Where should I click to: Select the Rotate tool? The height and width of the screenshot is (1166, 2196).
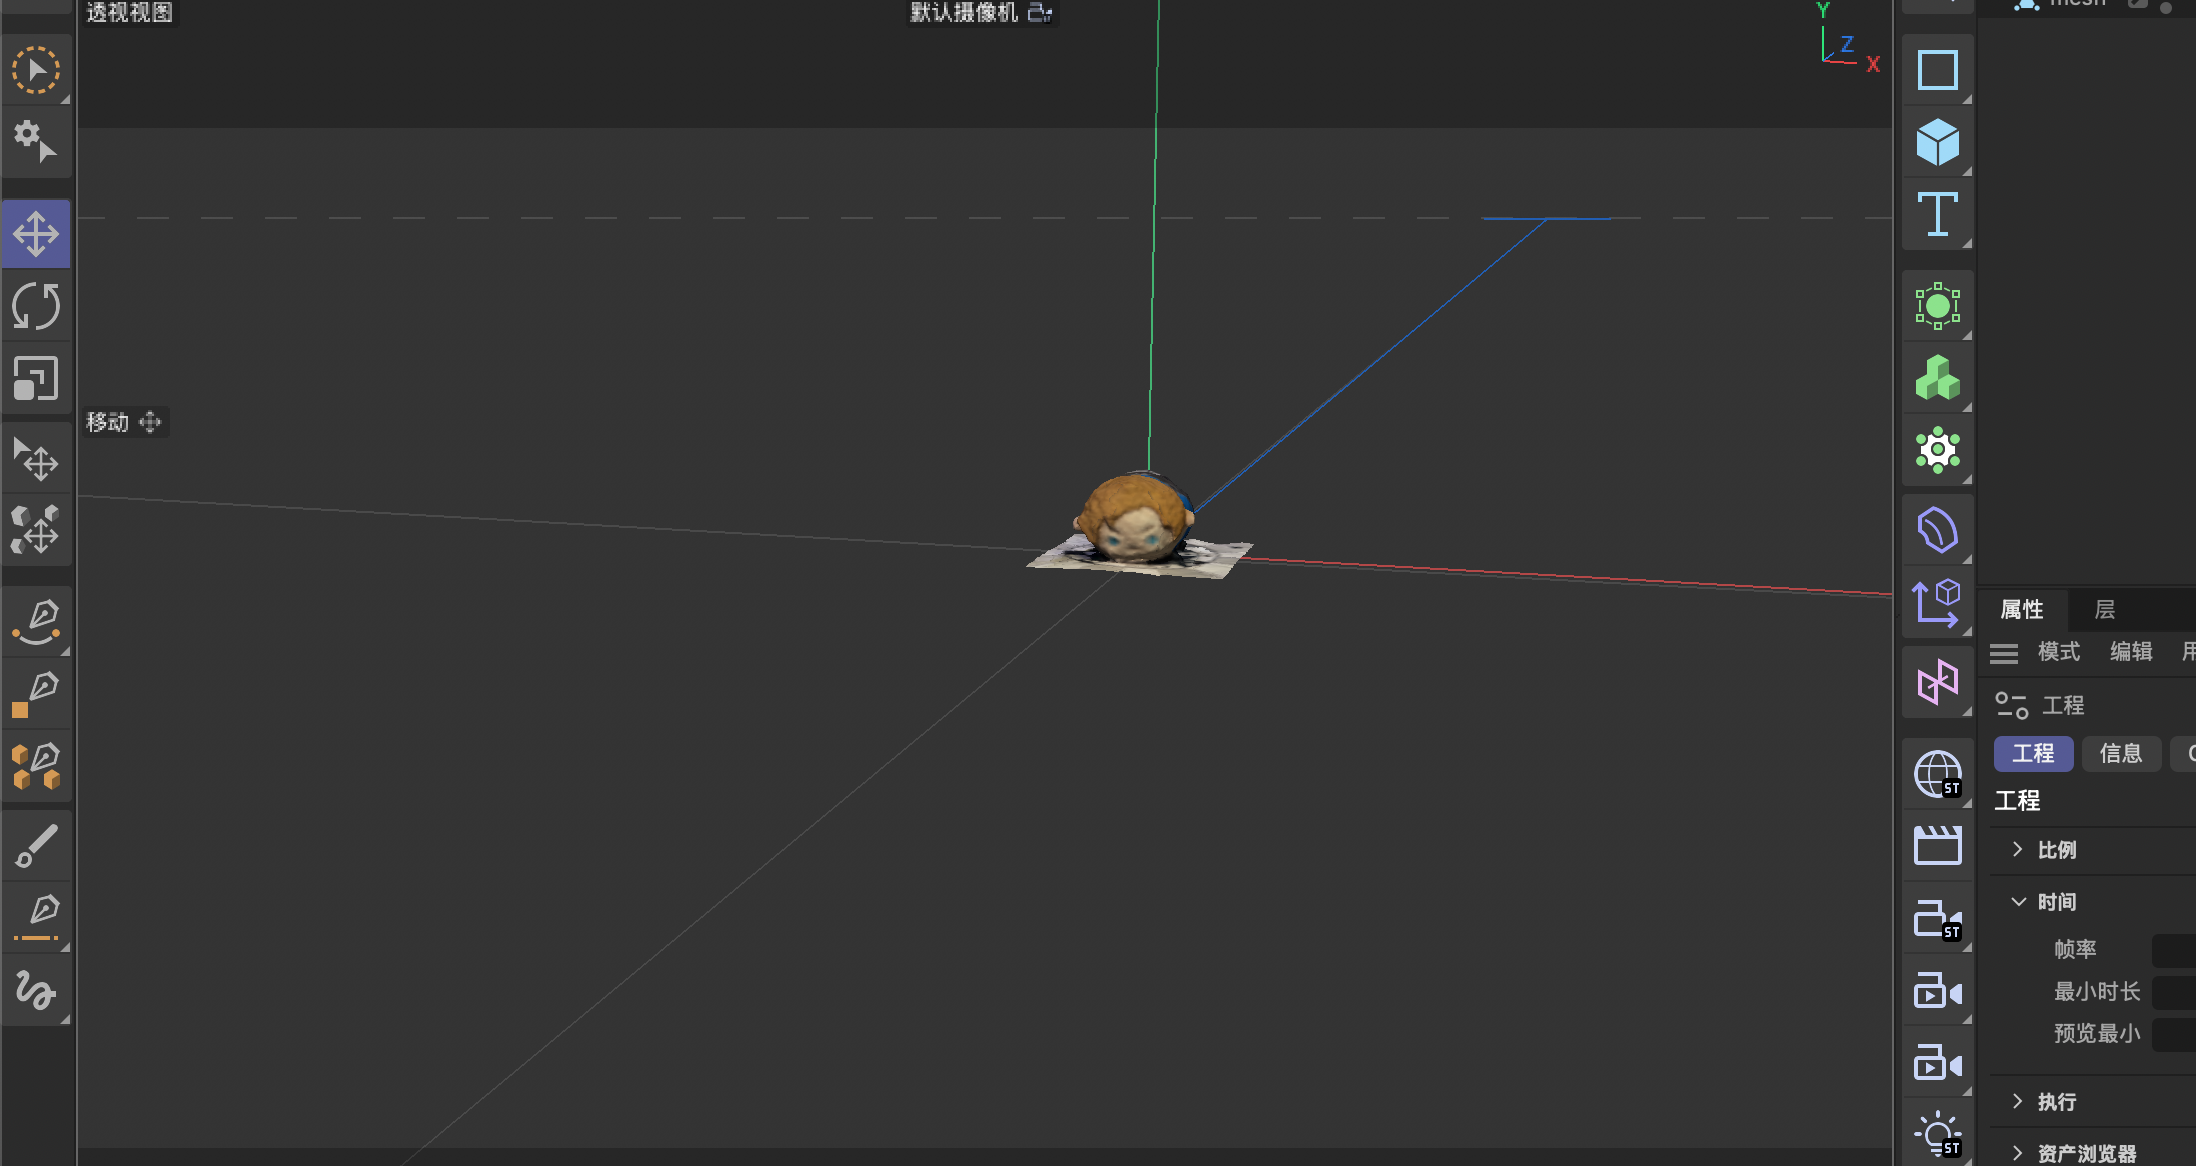[x=37, y=307]
